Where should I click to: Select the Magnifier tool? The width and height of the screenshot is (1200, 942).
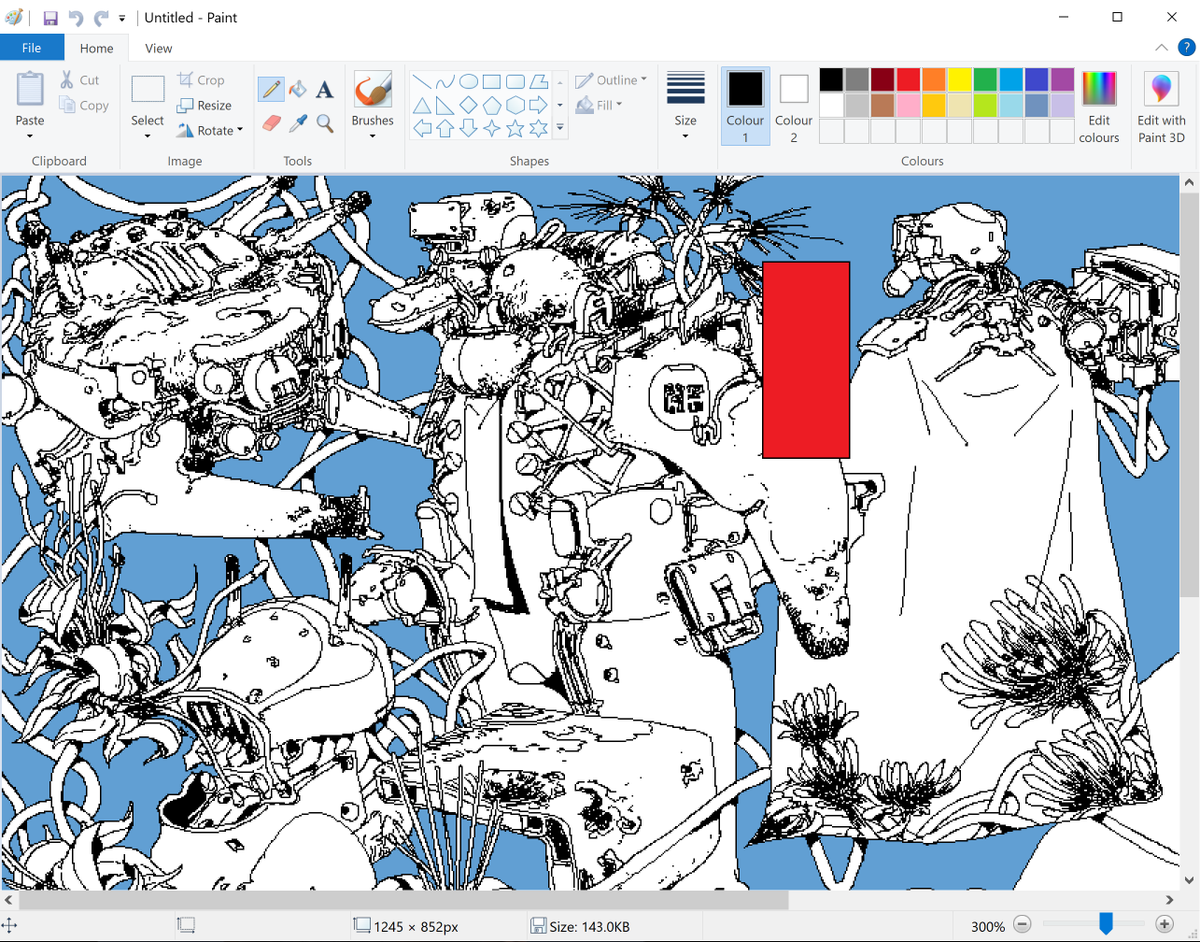pos(324,122)
